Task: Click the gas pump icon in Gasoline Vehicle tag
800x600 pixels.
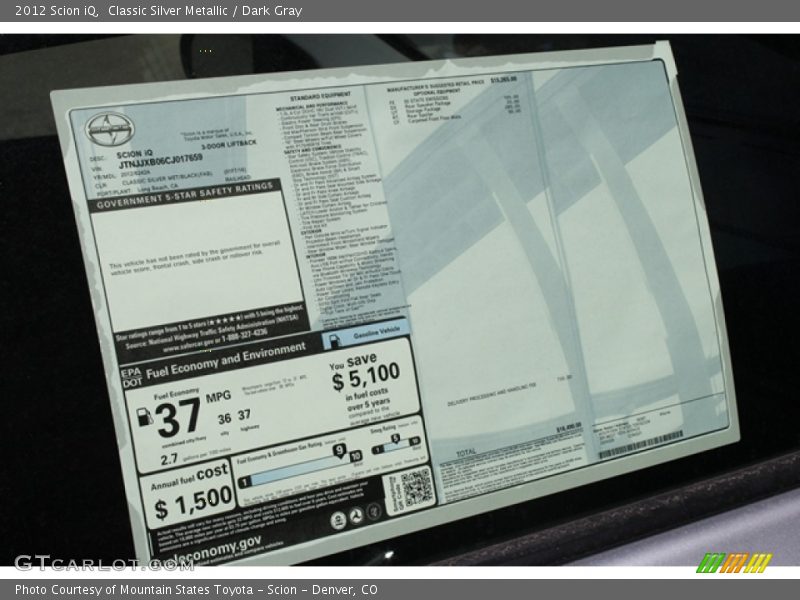Action: [x=336, y=339]
